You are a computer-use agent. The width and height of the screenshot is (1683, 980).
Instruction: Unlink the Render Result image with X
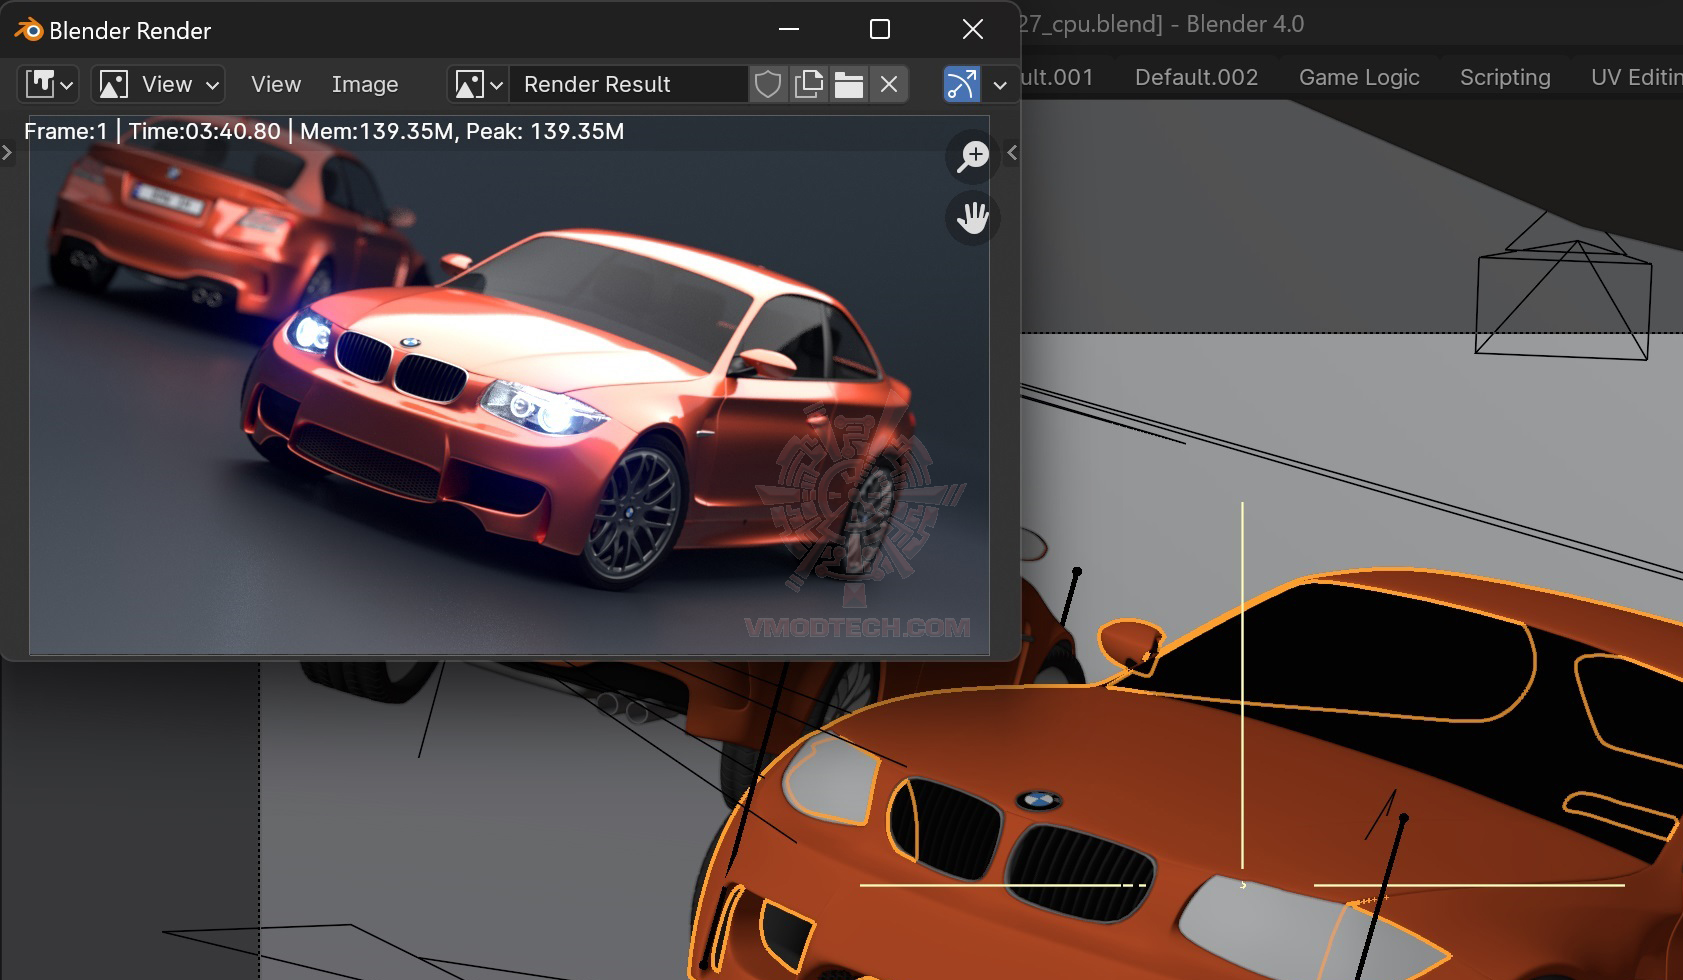tap(889, 84)
